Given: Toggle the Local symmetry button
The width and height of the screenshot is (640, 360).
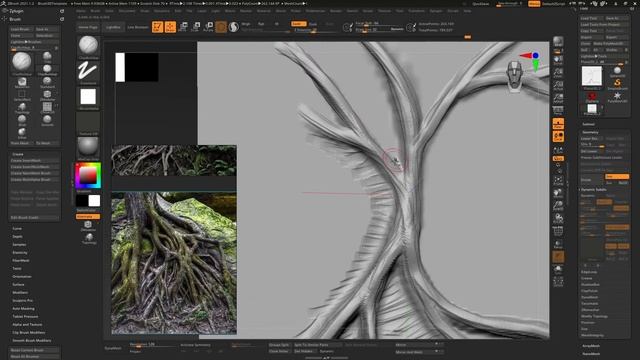Looking at the screenshot, I should point(558,151).
